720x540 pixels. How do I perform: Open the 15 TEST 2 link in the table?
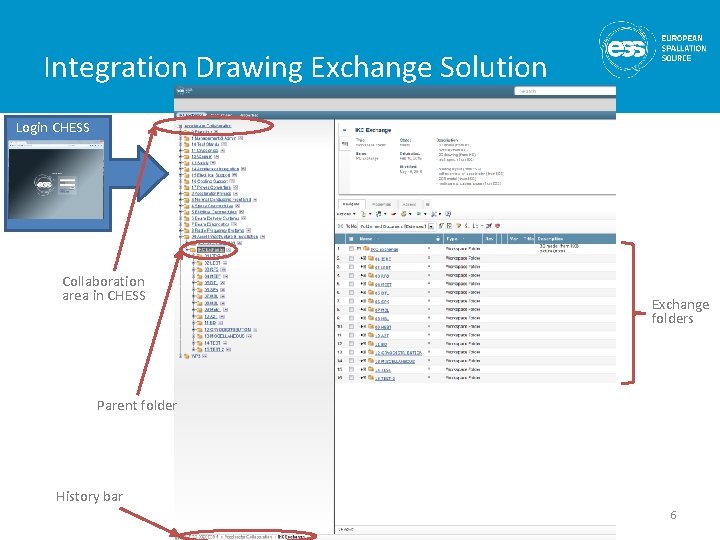point(385,378)
